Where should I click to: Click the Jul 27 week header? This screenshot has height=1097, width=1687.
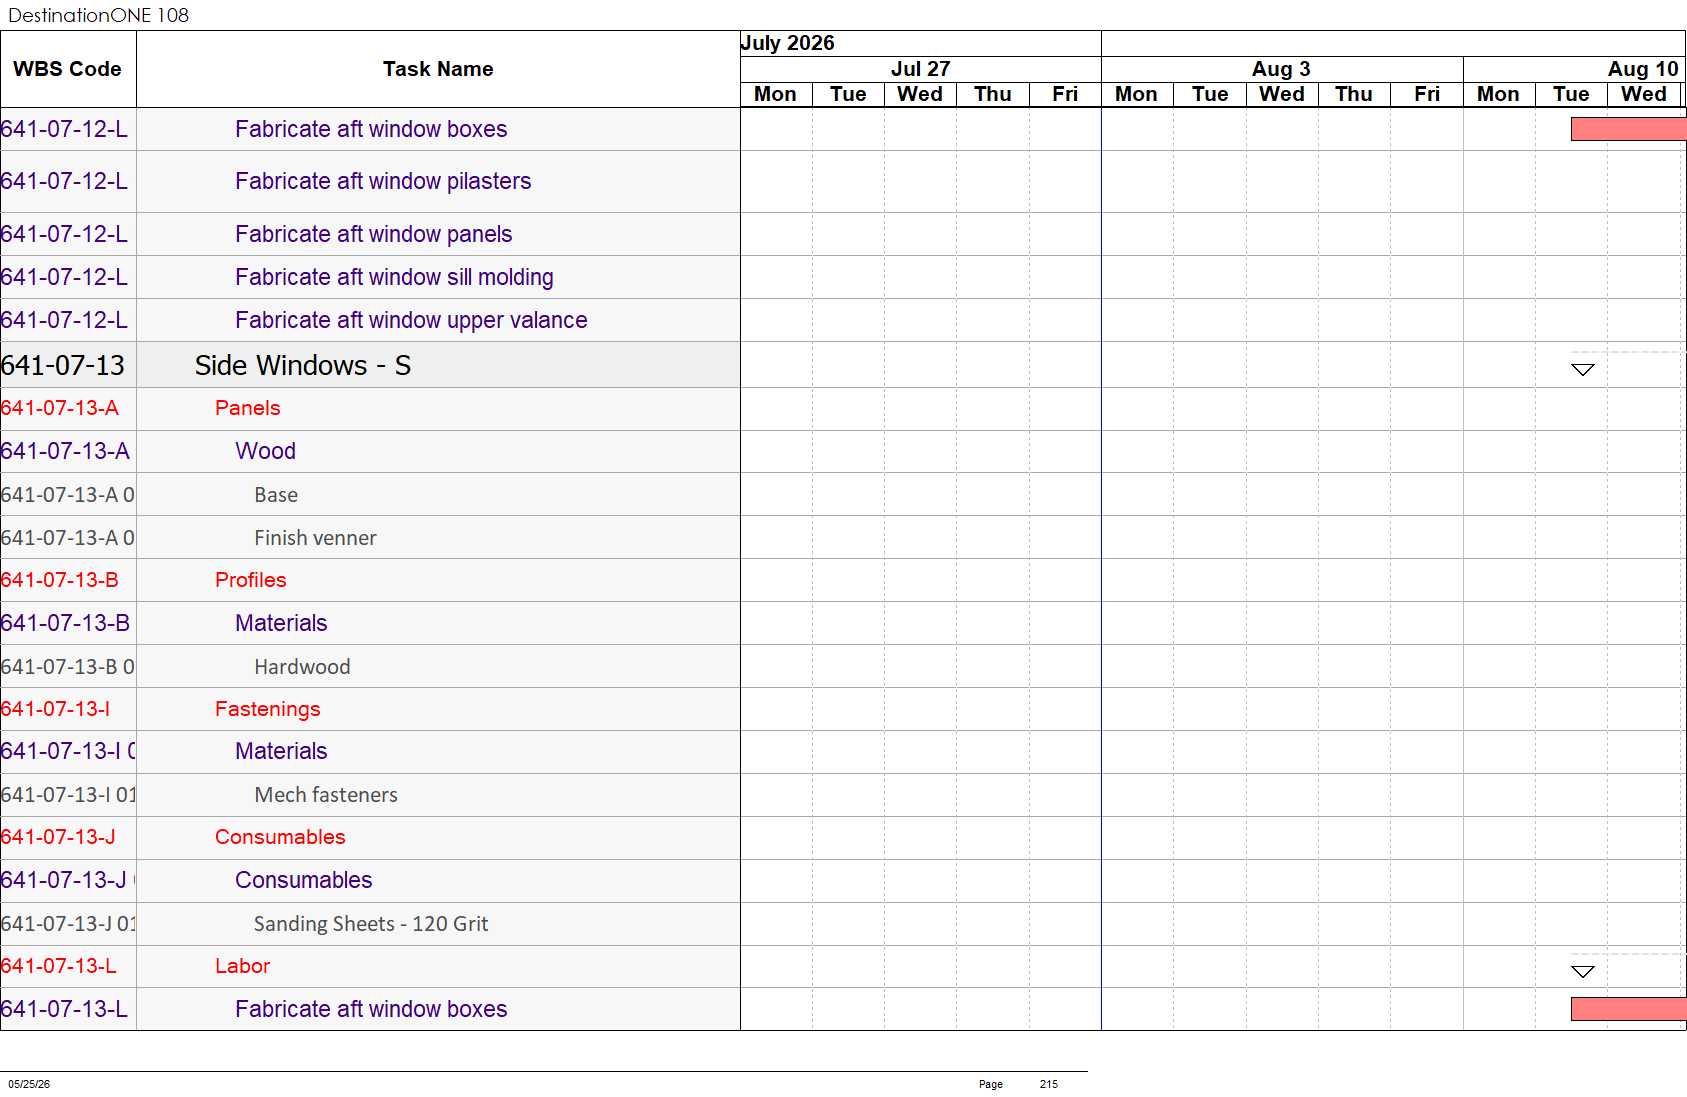click(920, 69)
